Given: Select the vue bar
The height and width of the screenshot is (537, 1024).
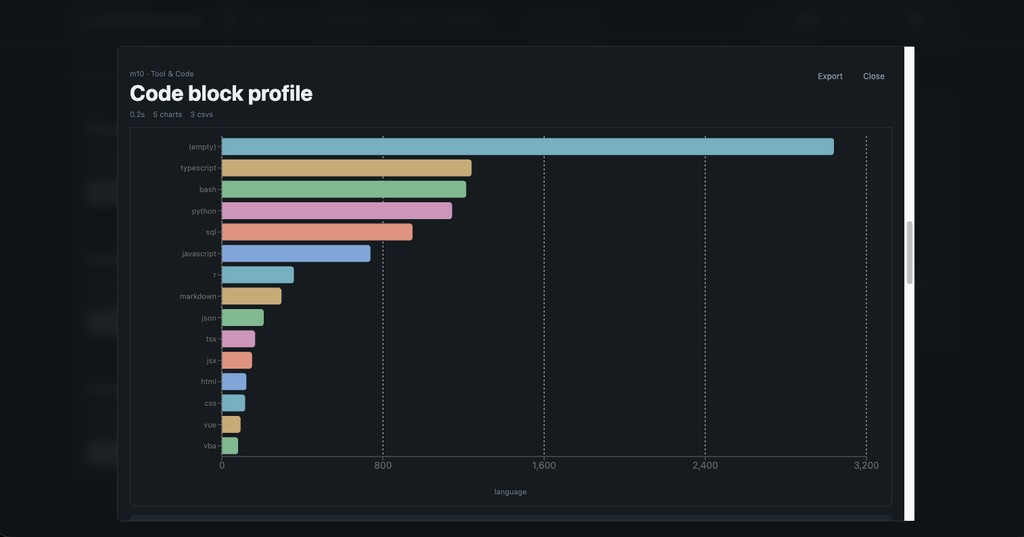Looking at the screenshot, I should coord(231,425).
